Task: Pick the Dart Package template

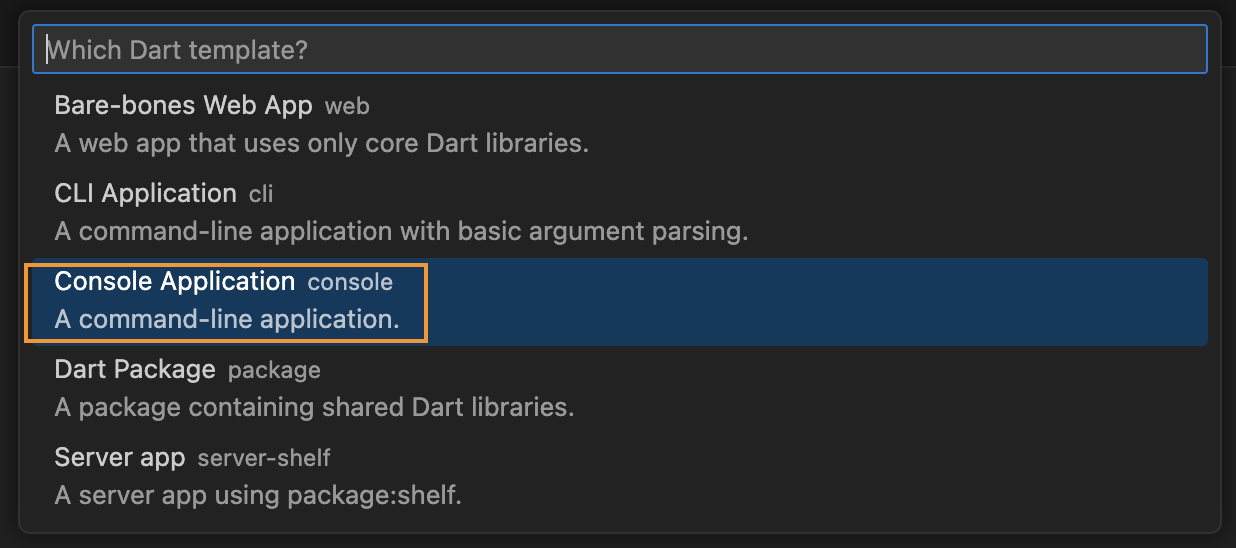Action: point(135,370)
